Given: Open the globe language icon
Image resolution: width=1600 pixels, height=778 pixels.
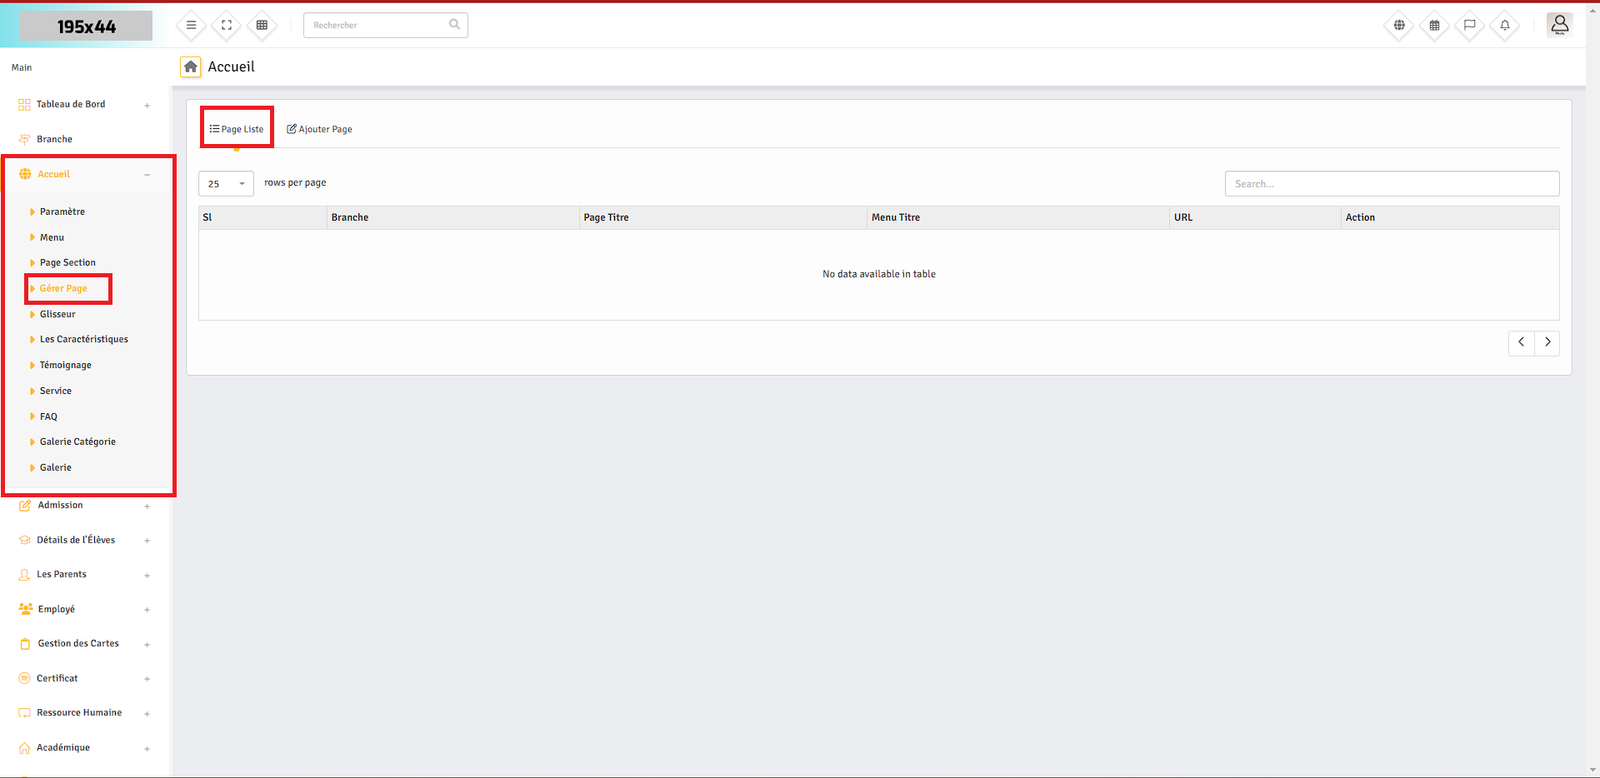Looking at the screenshot, I should 1399,25.
